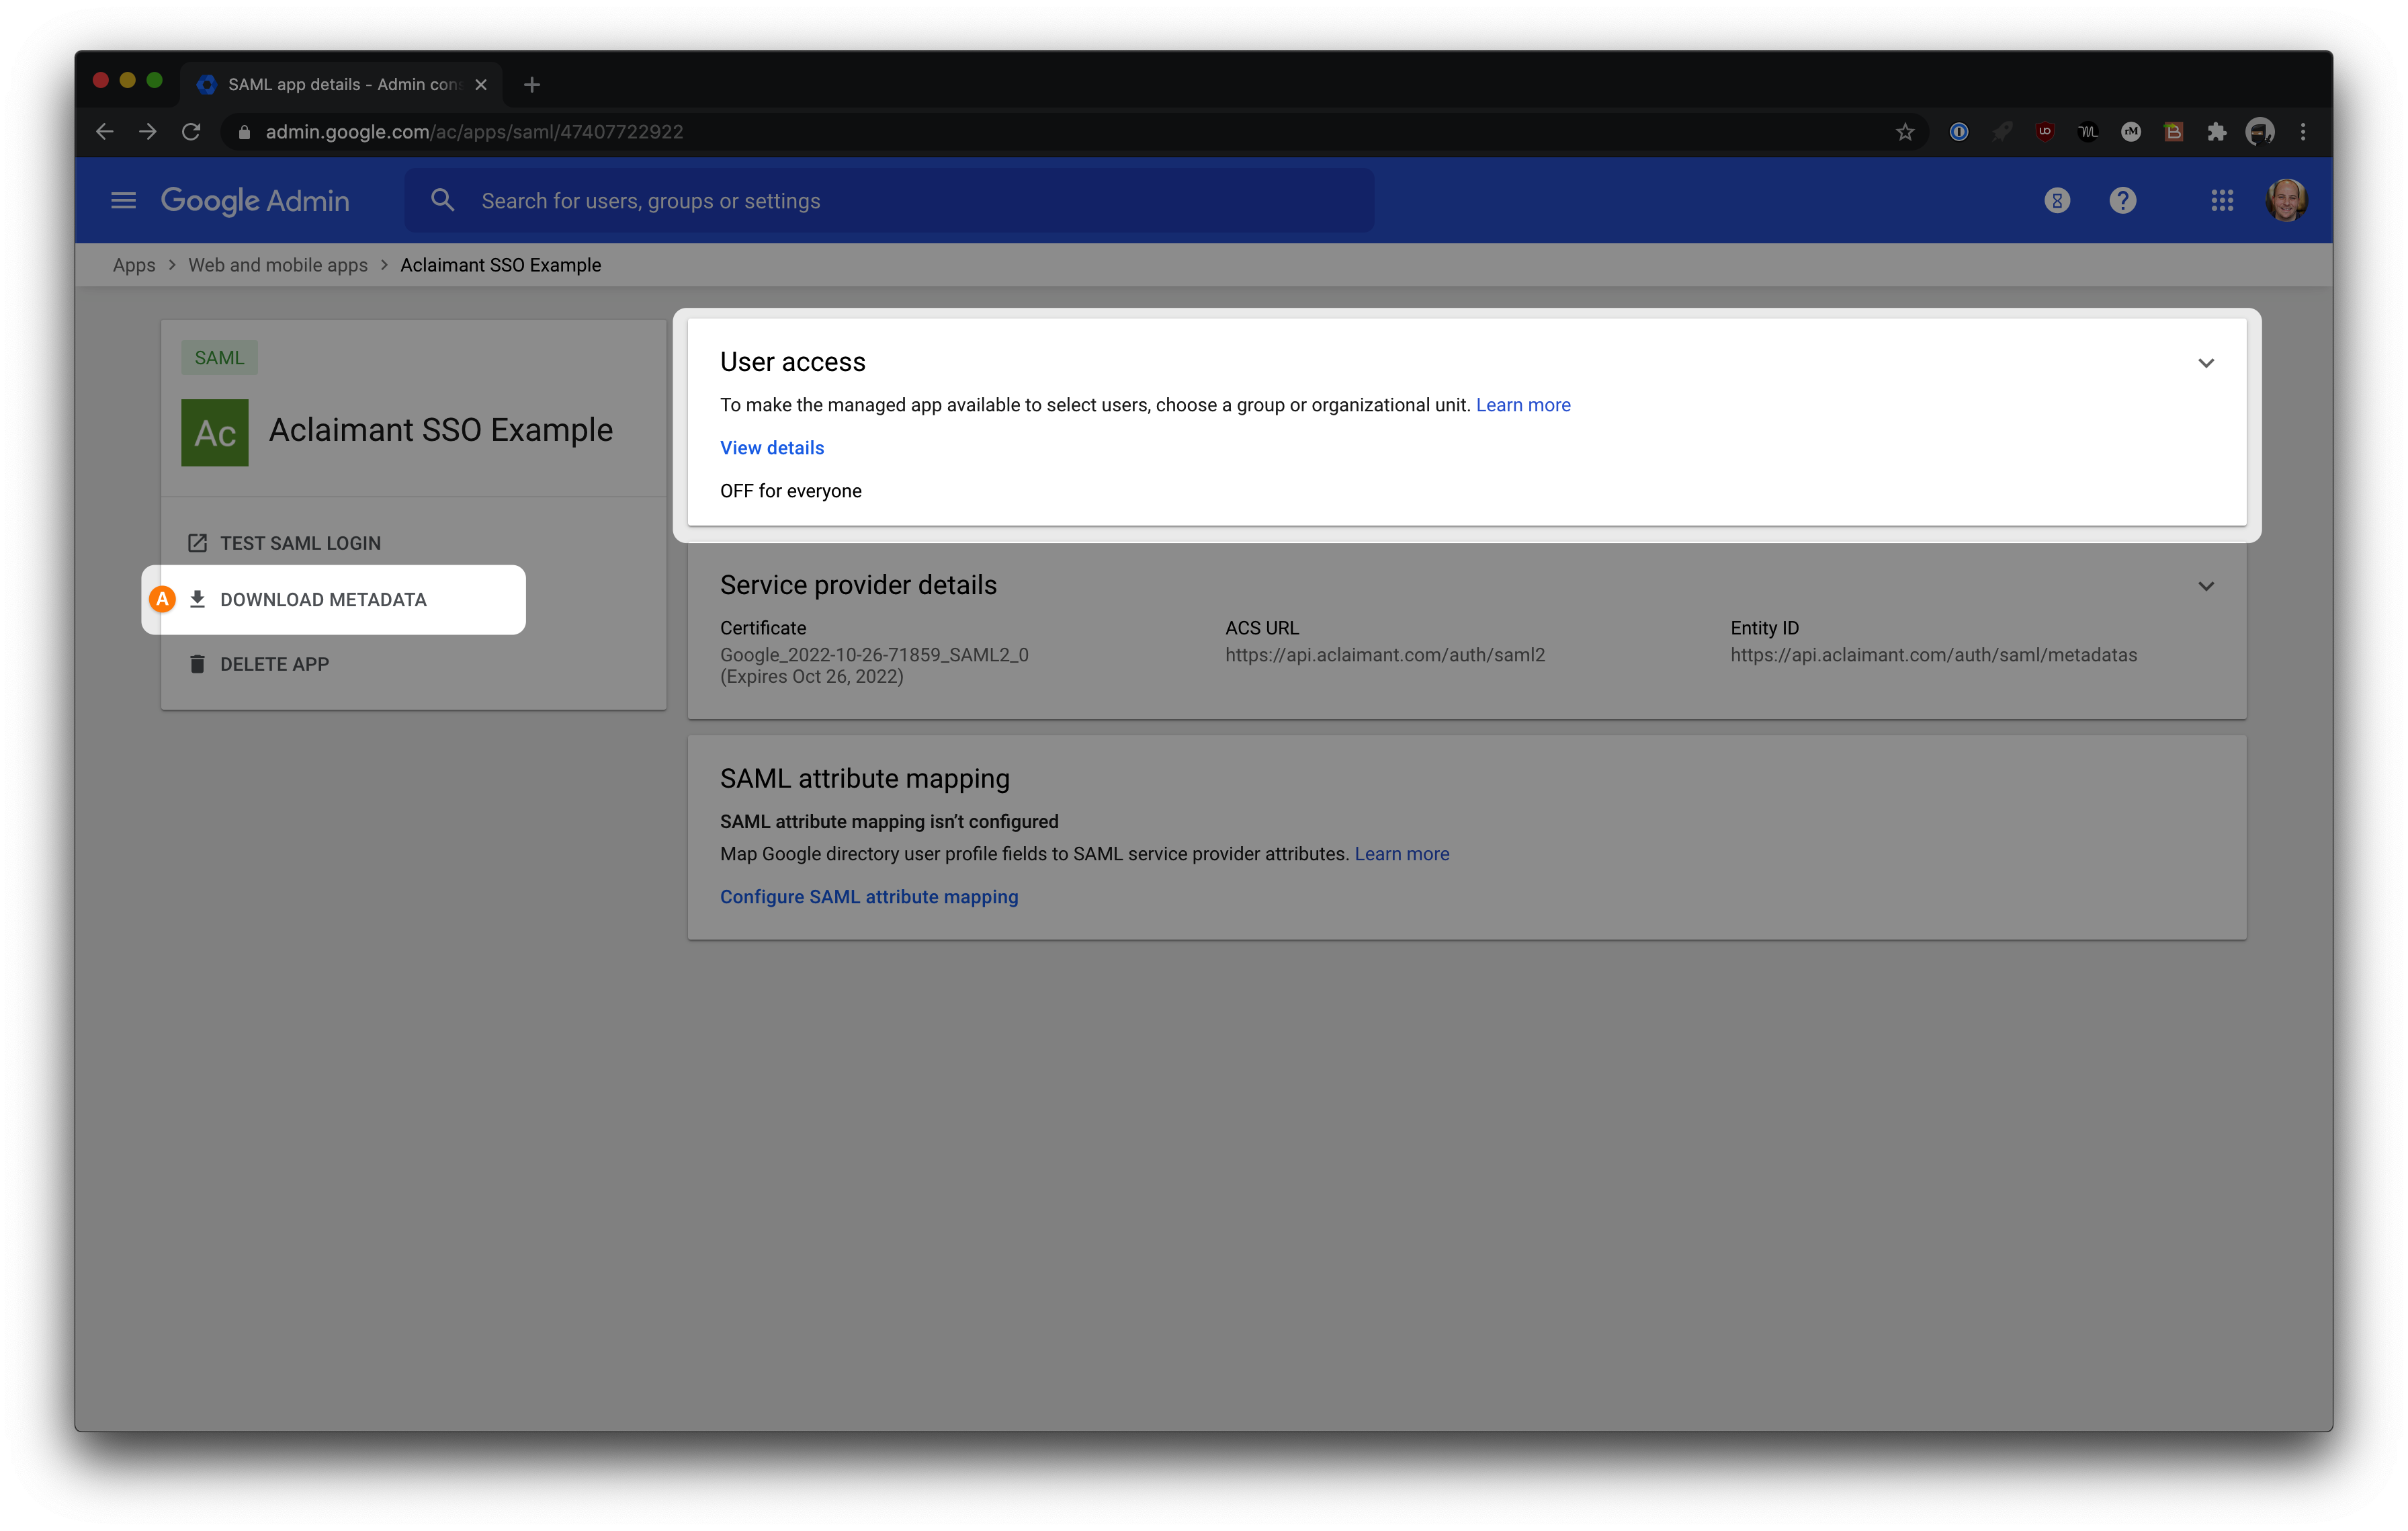2408x1531 pixels.
Task: Click DELETE APP
Action: pyautogui.click(x=259, y=664)
